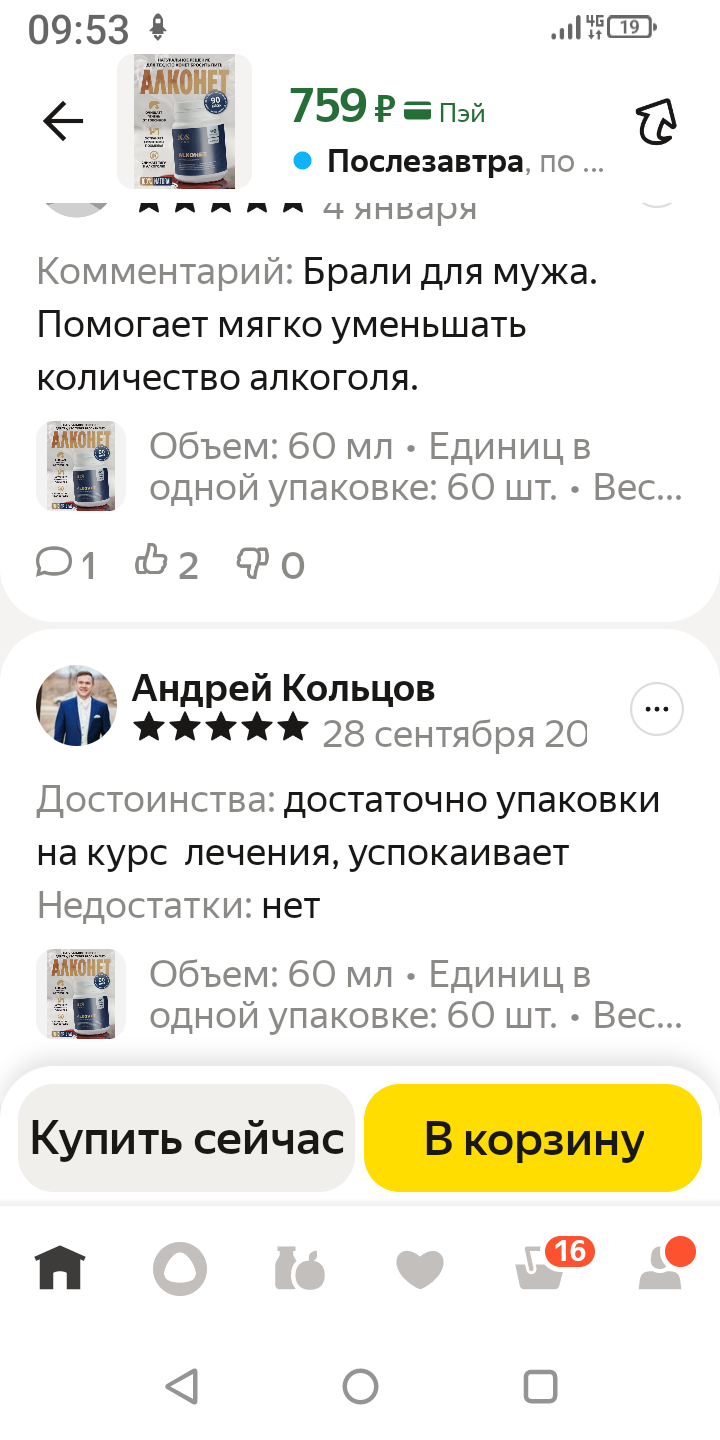Screen dimensions: 720x1440
Task: Dislike the first review with thumbs down
Action: 269,565
